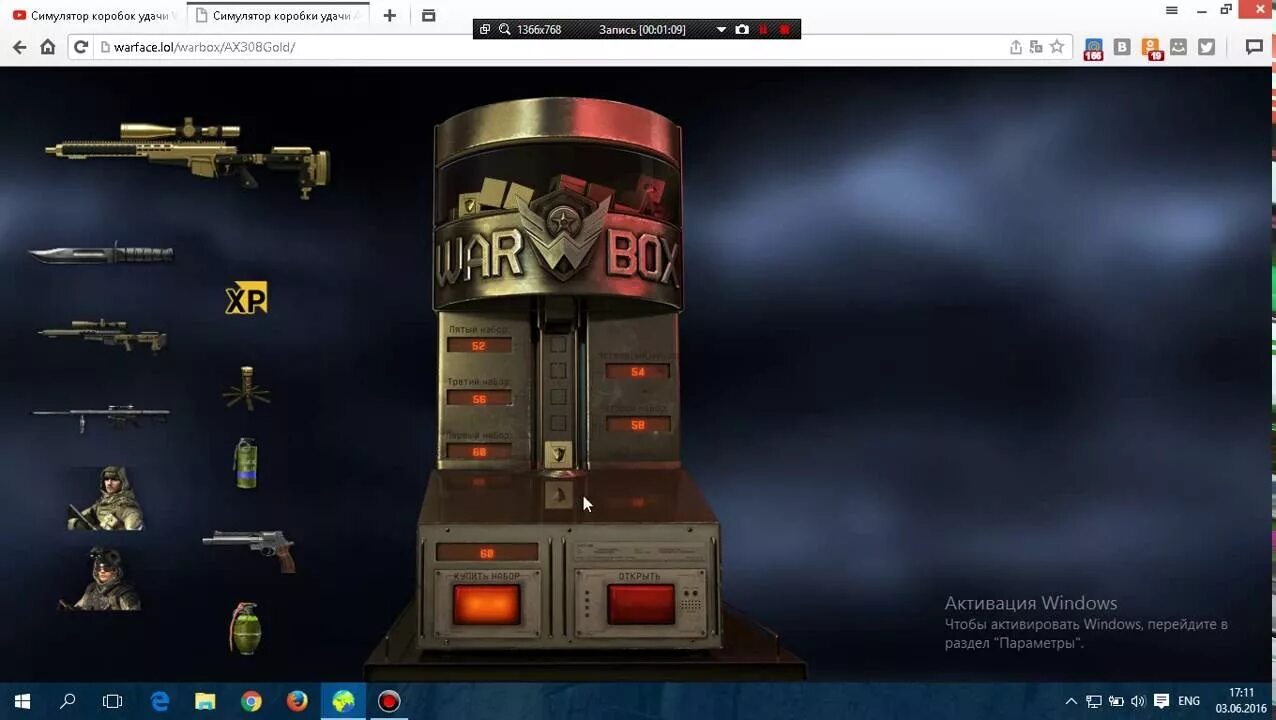The width and height of the screenshot is (1276, 720).
Task: Open Task View on the taskbar
Action: click(113, 701)
